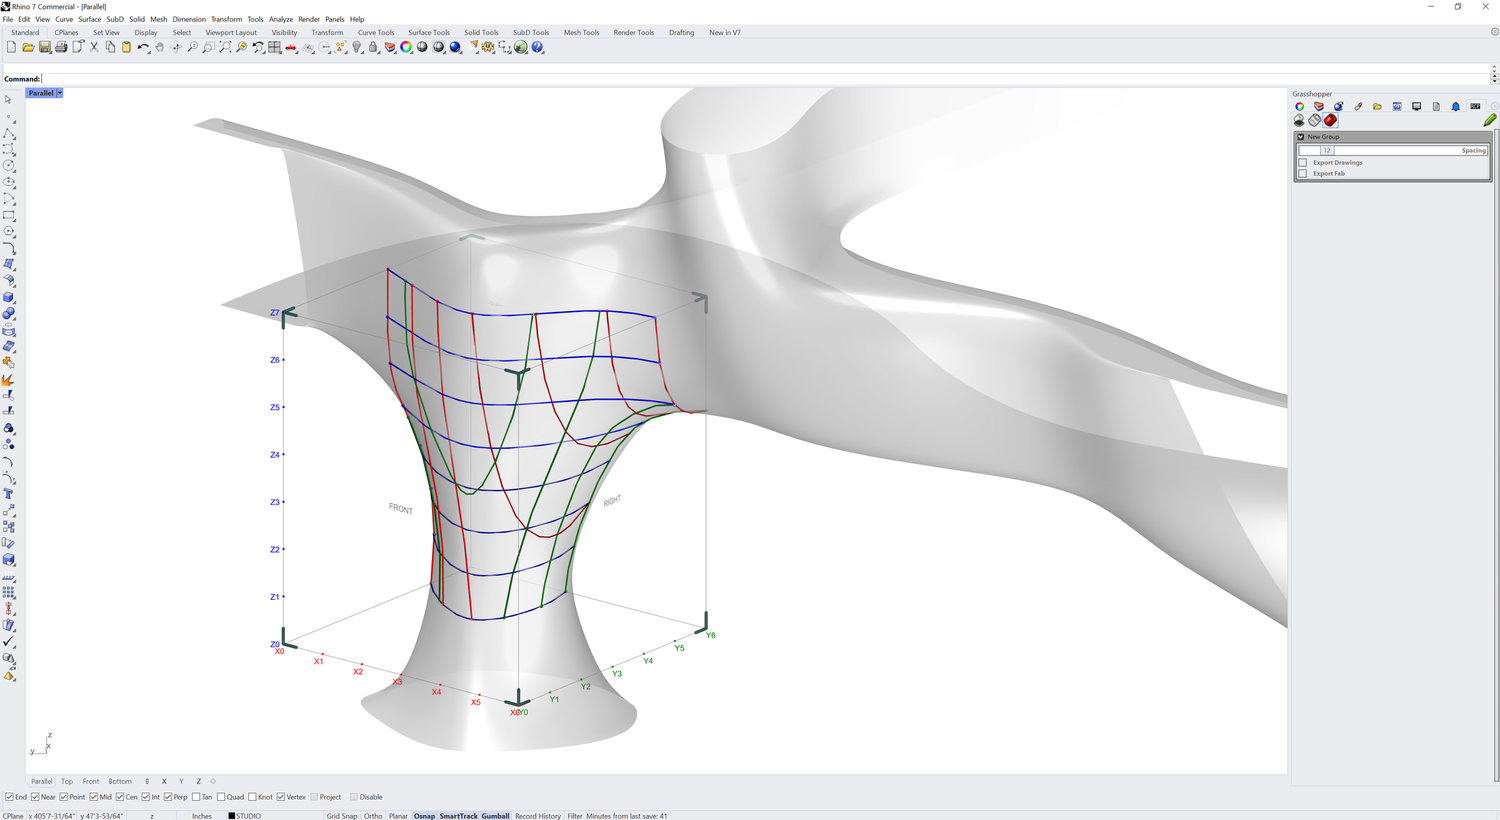
Task: Enable the Tan osnap checkbox
Action: coord(196,797)
